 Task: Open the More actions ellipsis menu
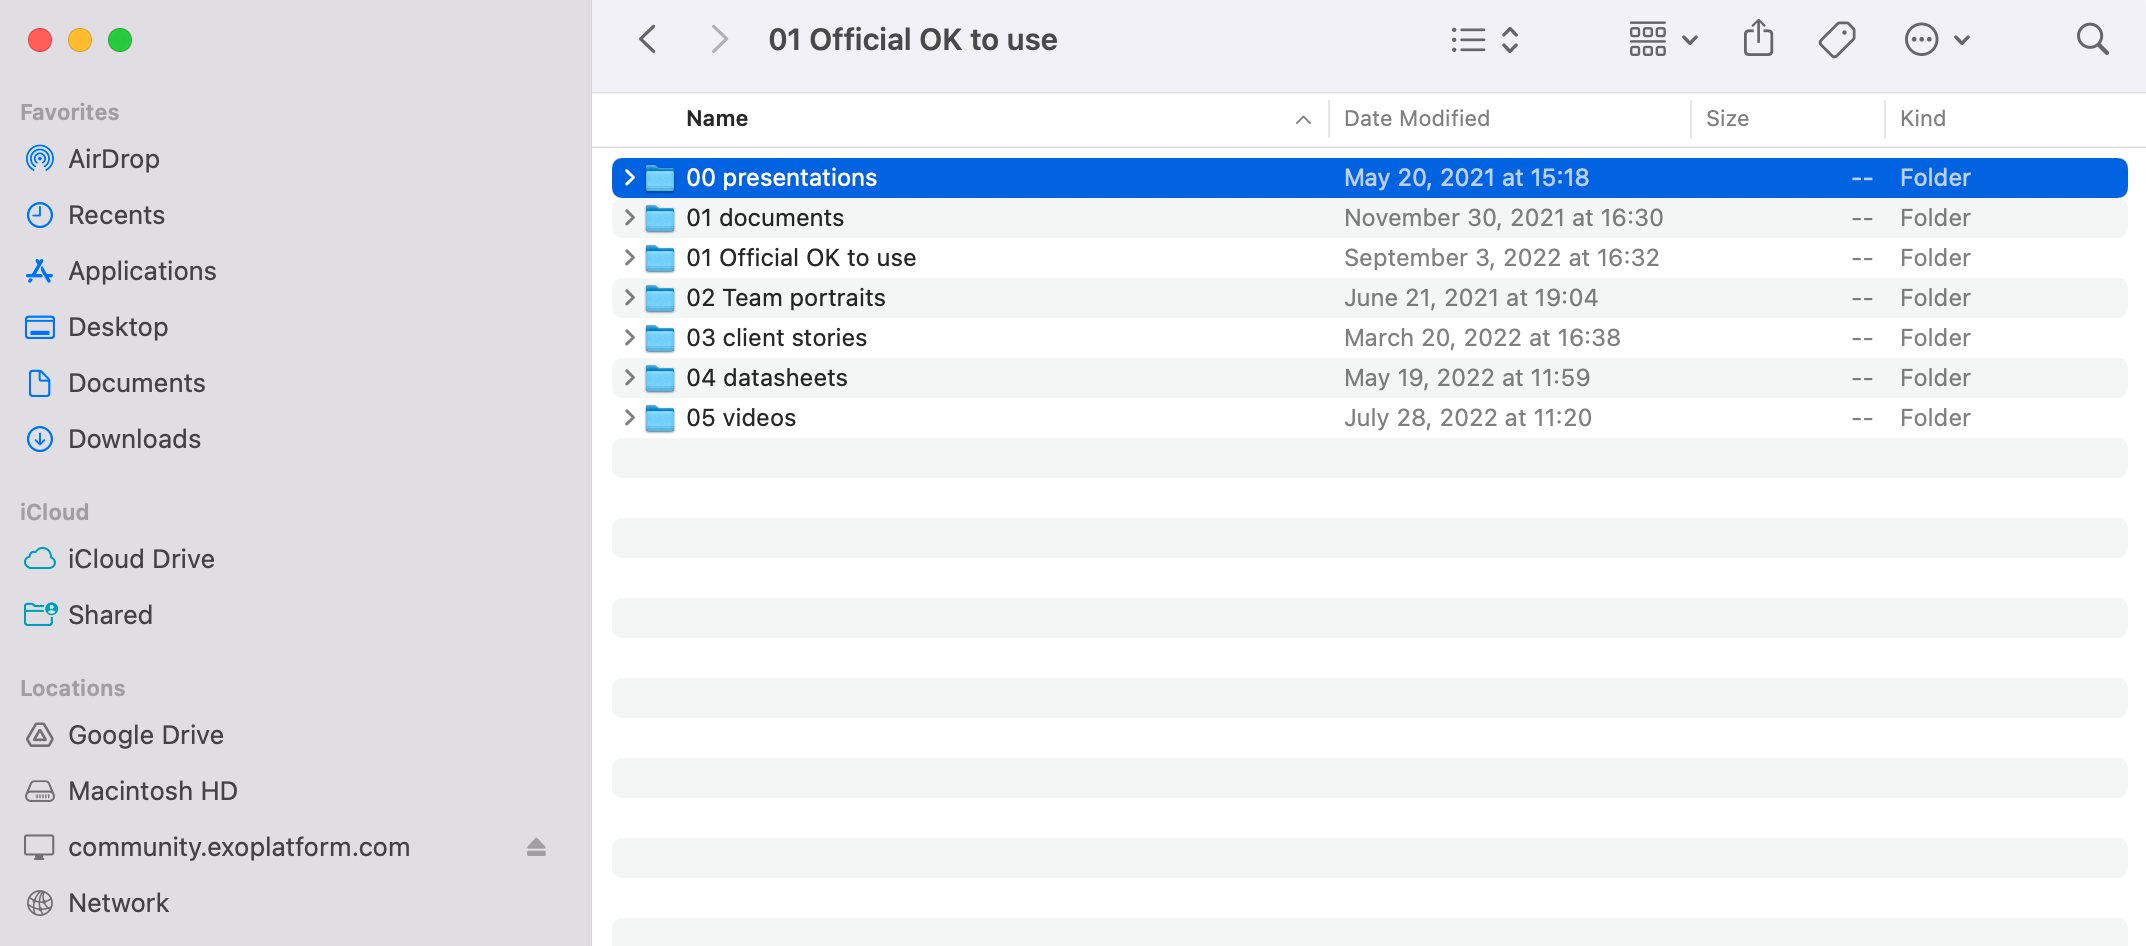pos(1936,40)
